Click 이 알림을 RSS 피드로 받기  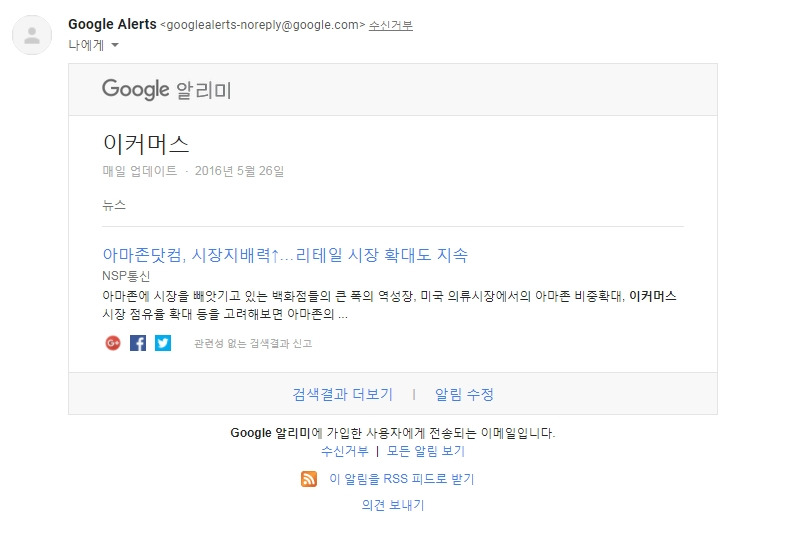[402, 479]
